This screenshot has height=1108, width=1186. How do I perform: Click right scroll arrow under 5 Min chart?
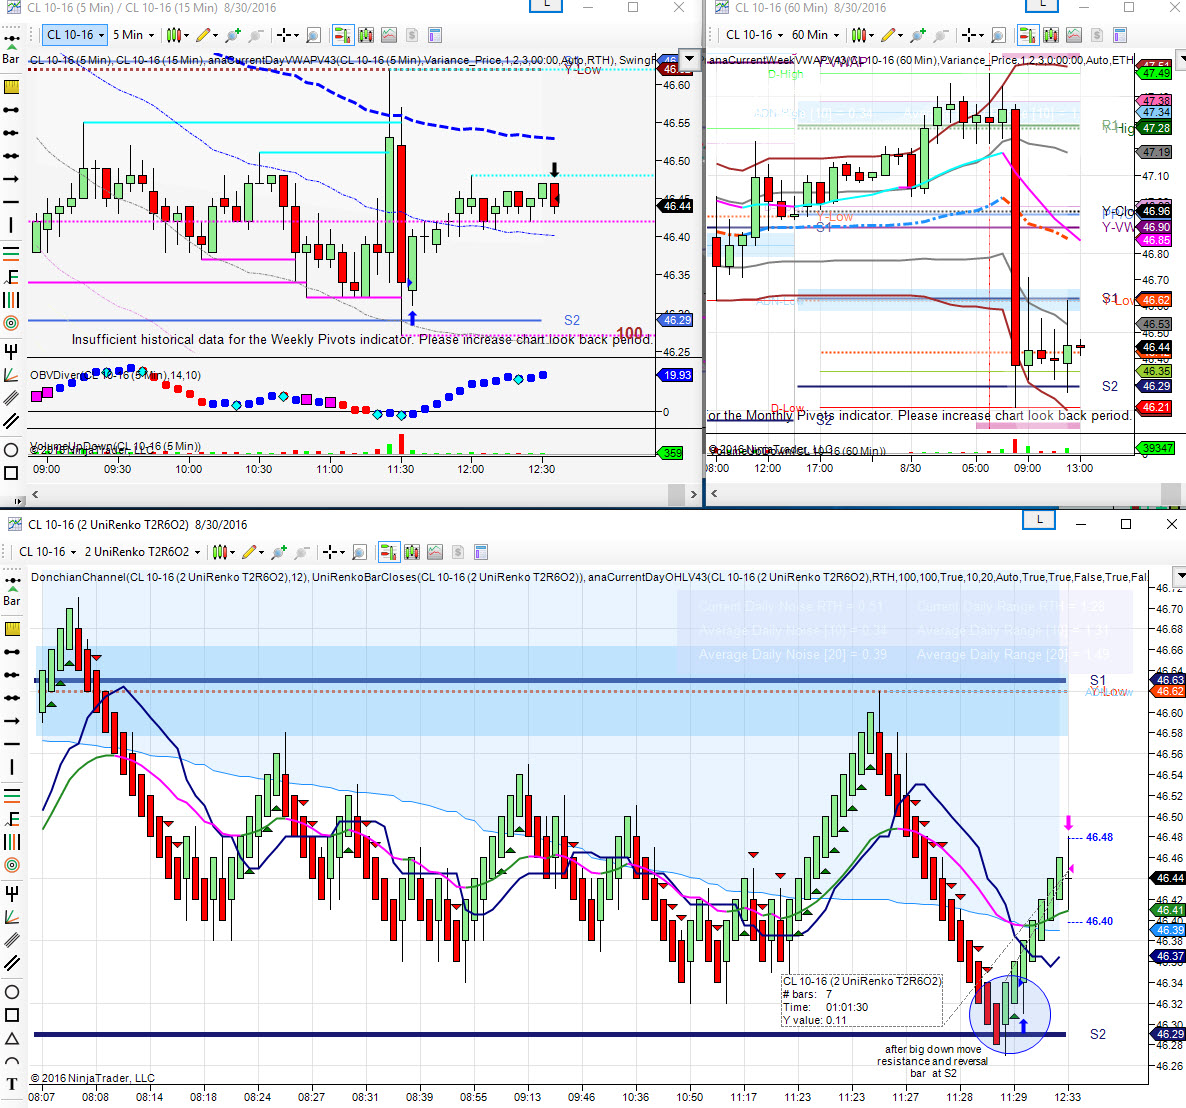(x=694, y=495)
